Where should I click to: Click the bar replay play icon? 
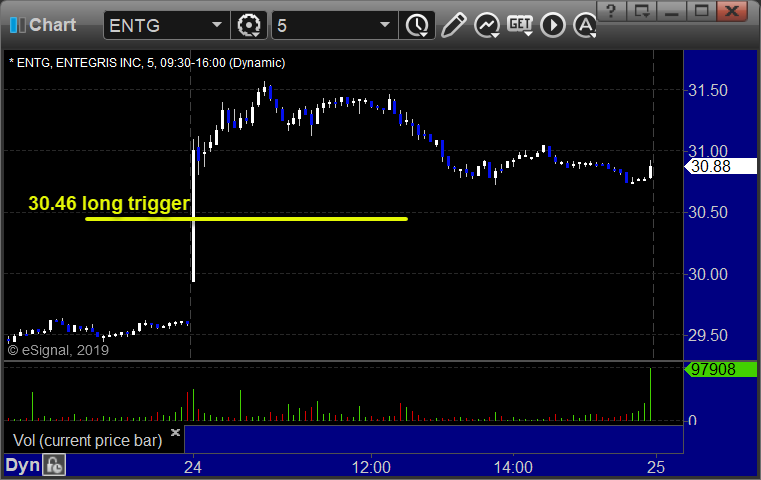click(x=553, y=25)
